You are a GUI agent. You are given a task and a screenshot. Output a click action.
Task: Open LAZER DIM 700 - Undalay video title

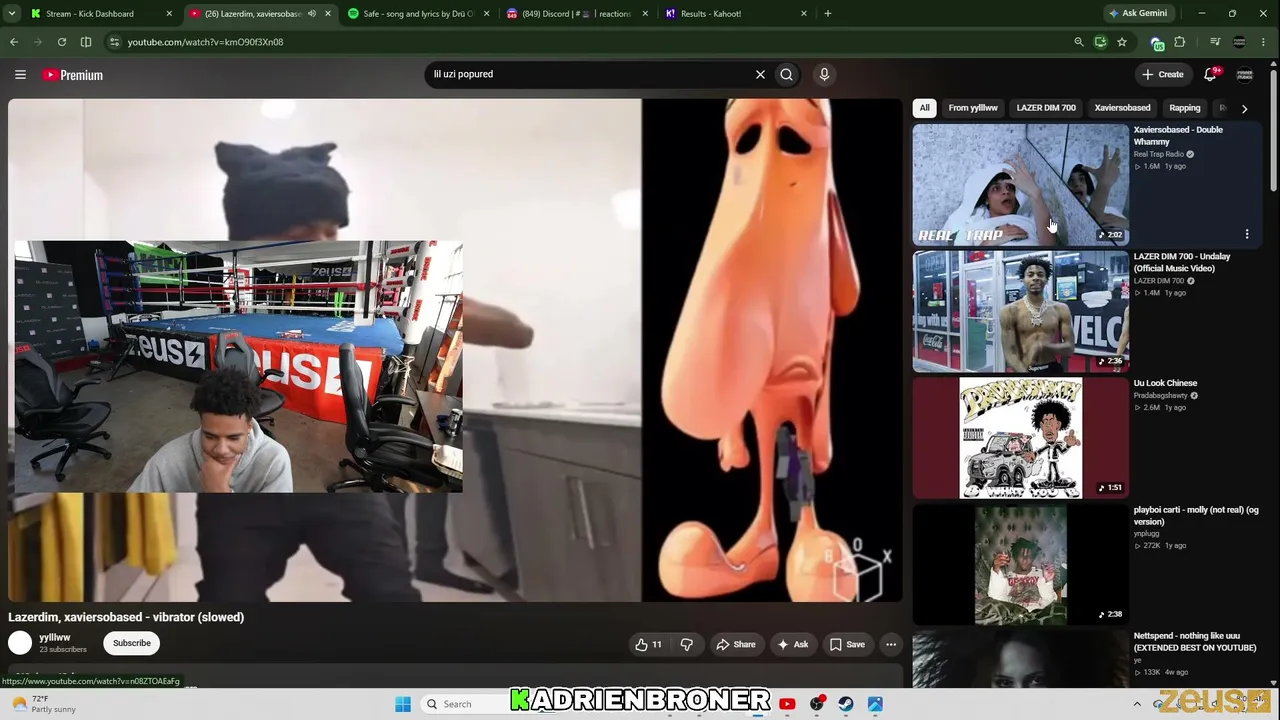(1182, 262)
